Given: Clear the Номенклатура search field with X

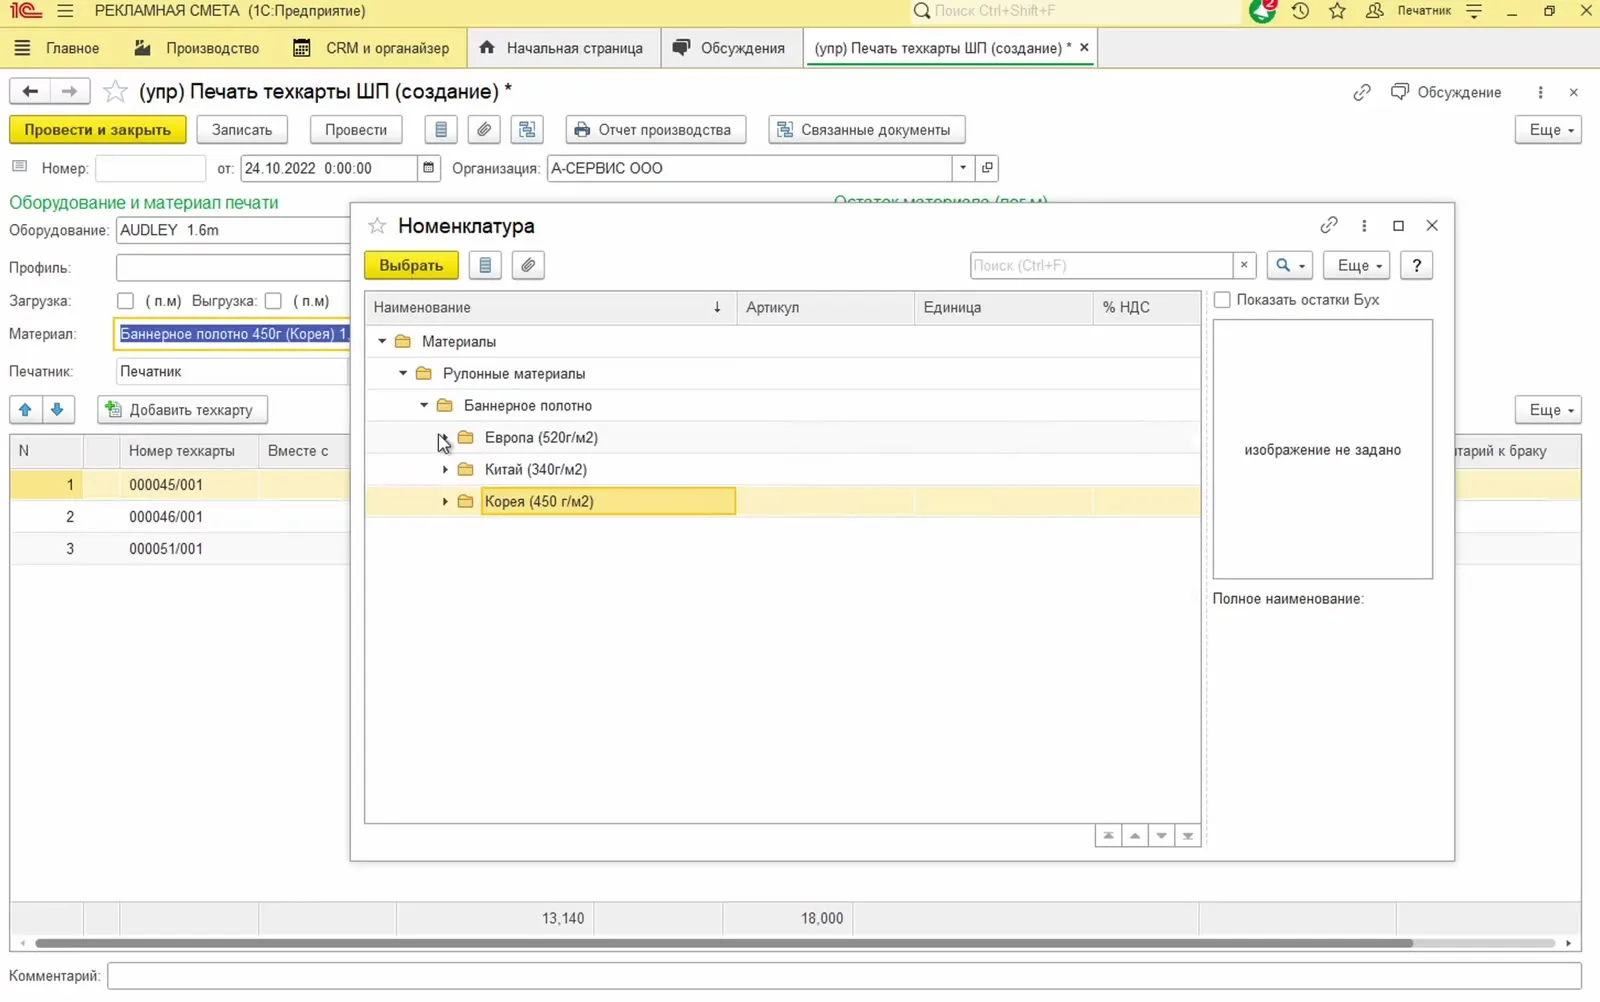Looking at the screenshot, I should coord(1244,265).
